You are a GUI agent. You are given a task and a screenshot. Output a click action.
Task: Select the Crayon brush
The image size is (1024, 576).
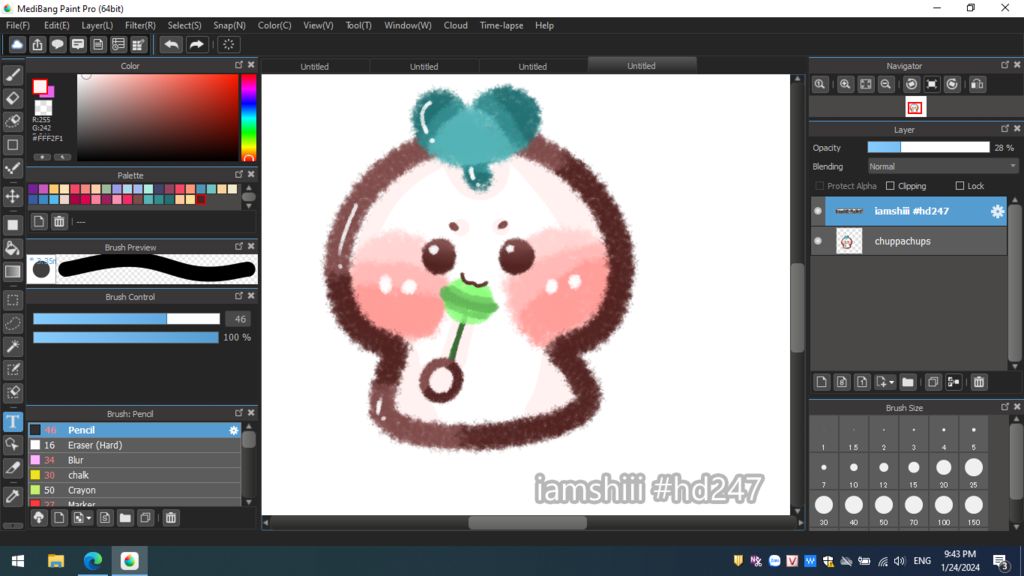(134, 490)
